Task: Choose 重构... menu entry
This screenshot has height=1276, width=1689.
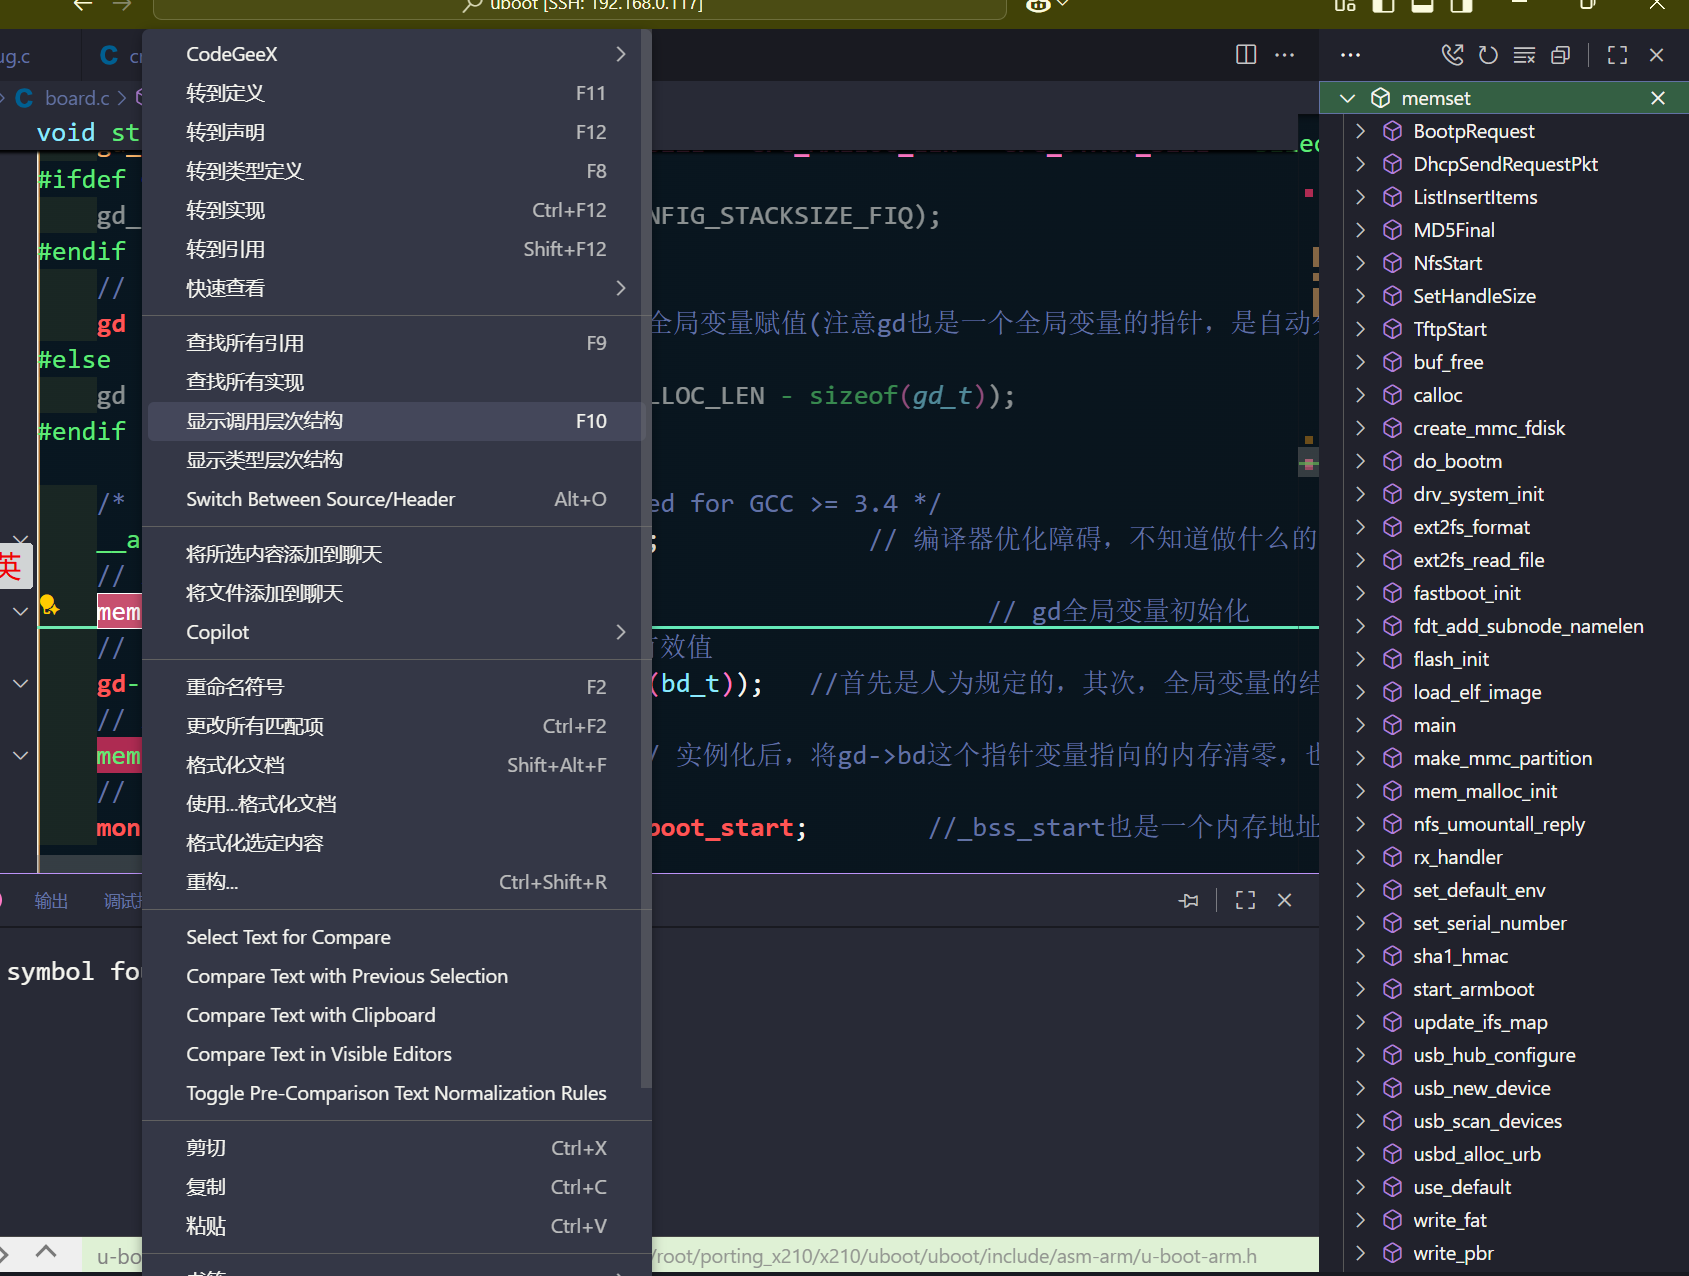Action: pos(396,882)
